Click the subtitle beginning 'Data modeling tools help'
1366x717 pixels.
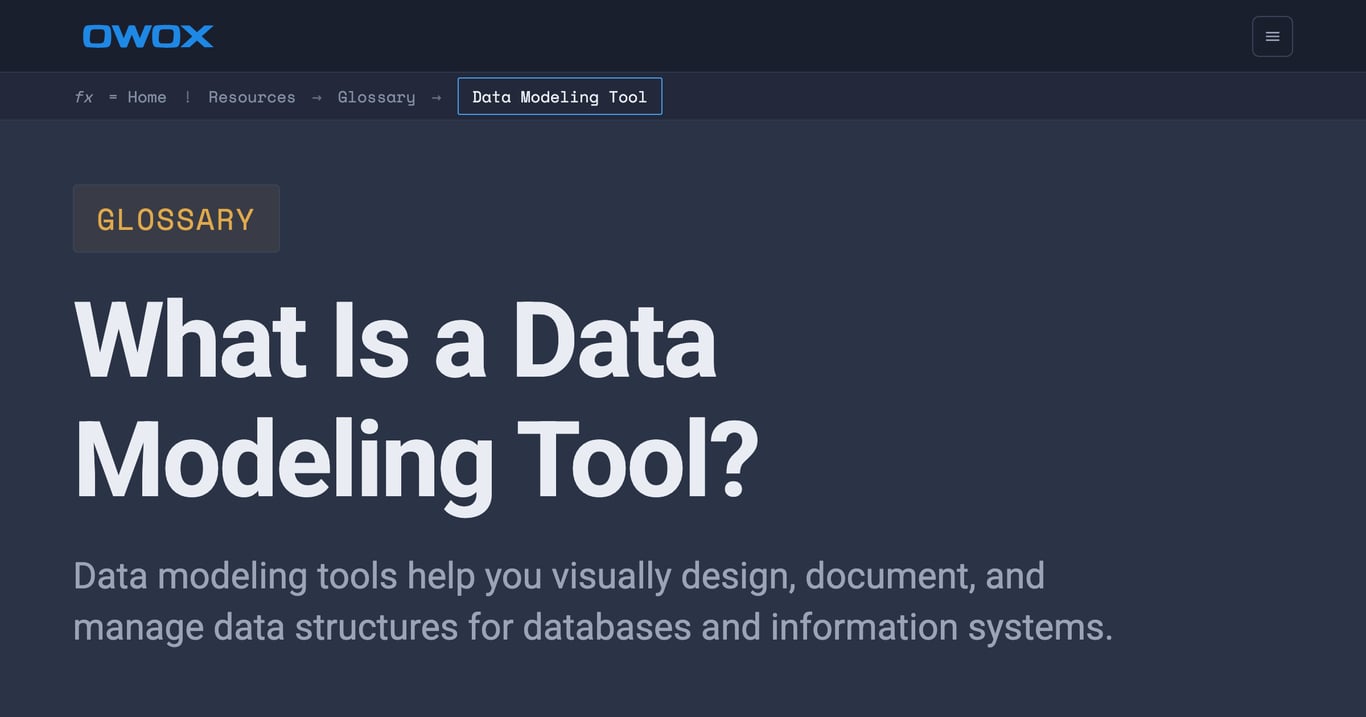593,602
